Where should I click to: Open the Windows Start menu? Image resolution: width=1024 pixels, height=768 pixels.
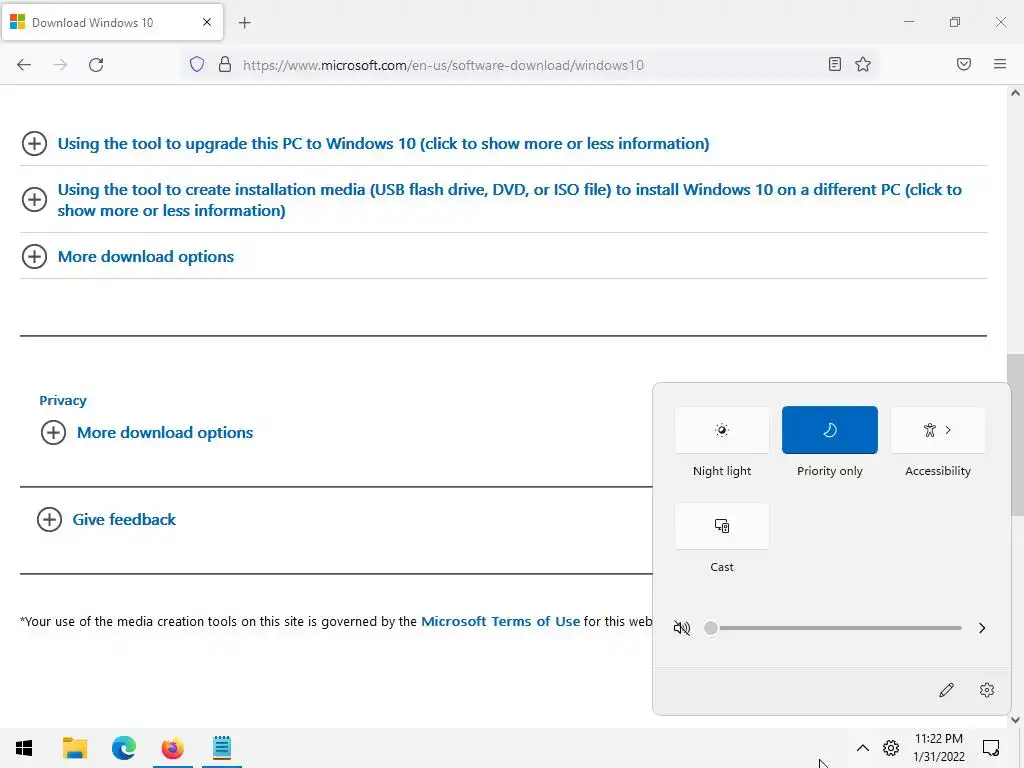pyautogui.click(x=24, y=748)
